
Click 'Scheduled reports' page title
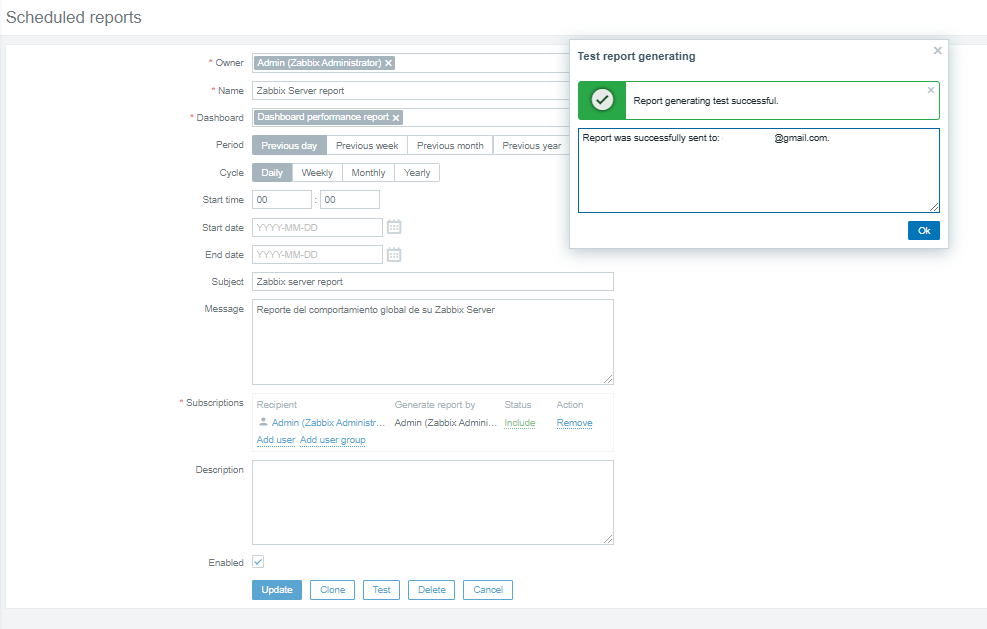click(74, 18)
